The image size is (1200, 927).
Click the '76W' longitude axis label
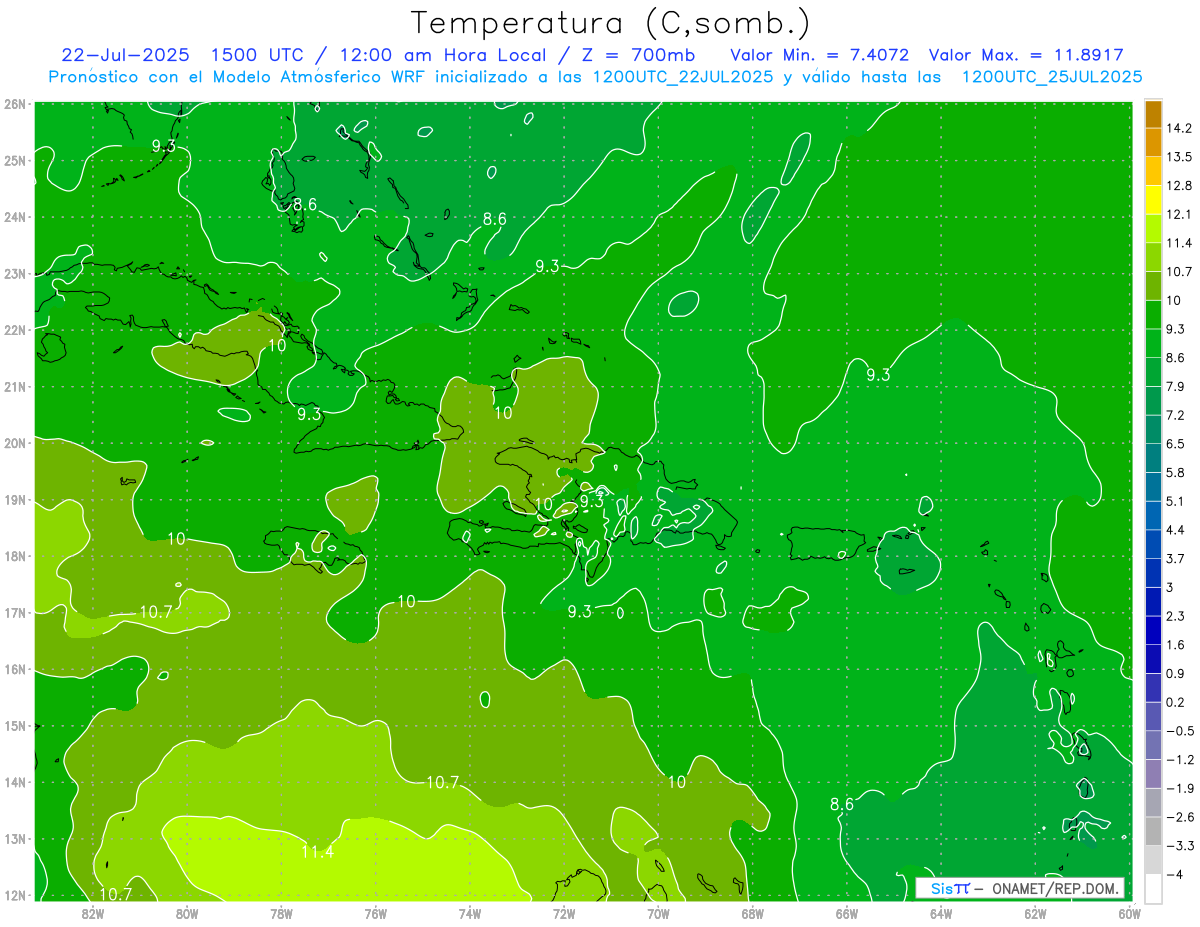(x=376, y=912)
